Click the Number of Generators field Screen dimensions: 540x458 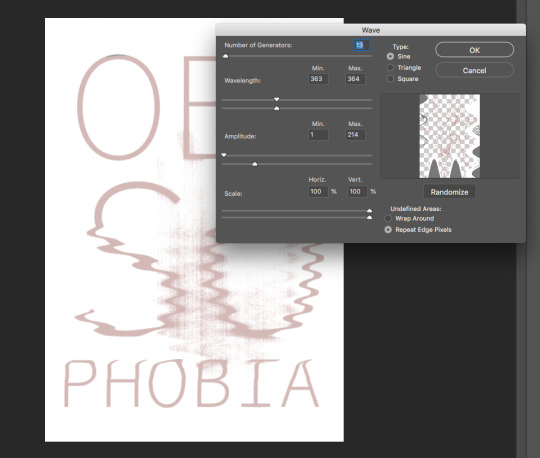point(361,45)
